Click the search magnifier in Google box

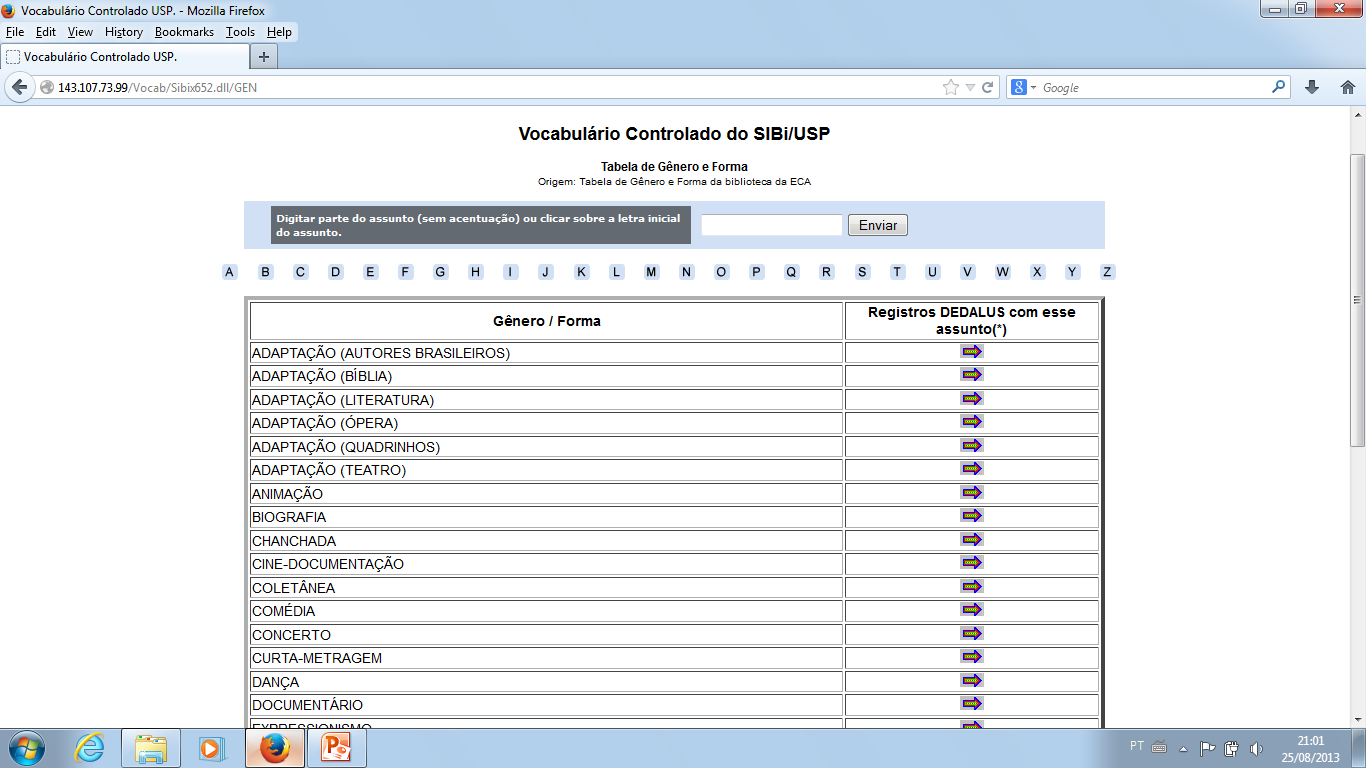point(1279,87)
